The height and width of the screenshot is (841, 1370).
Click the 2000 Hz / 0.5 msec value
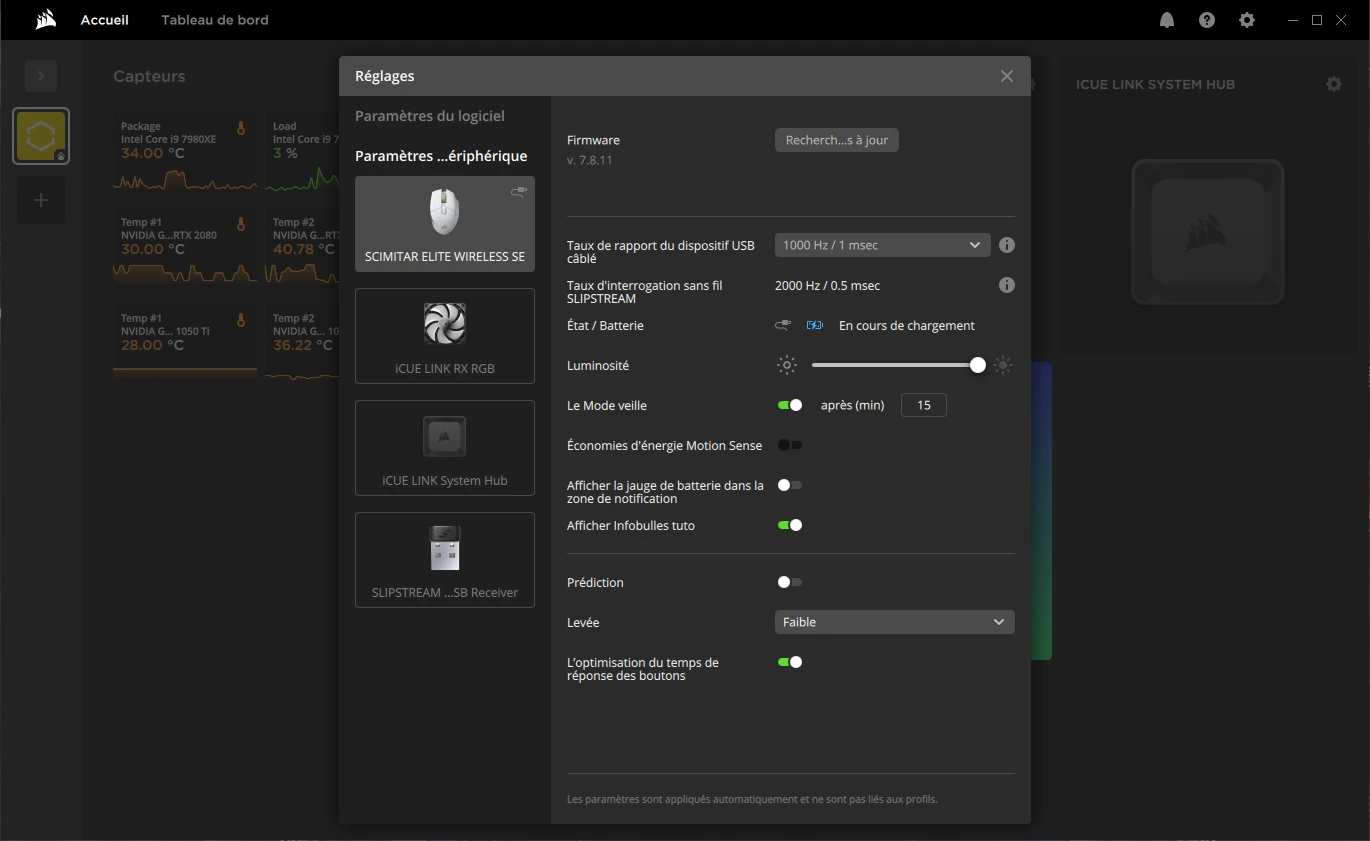click(x=828, y=285)
